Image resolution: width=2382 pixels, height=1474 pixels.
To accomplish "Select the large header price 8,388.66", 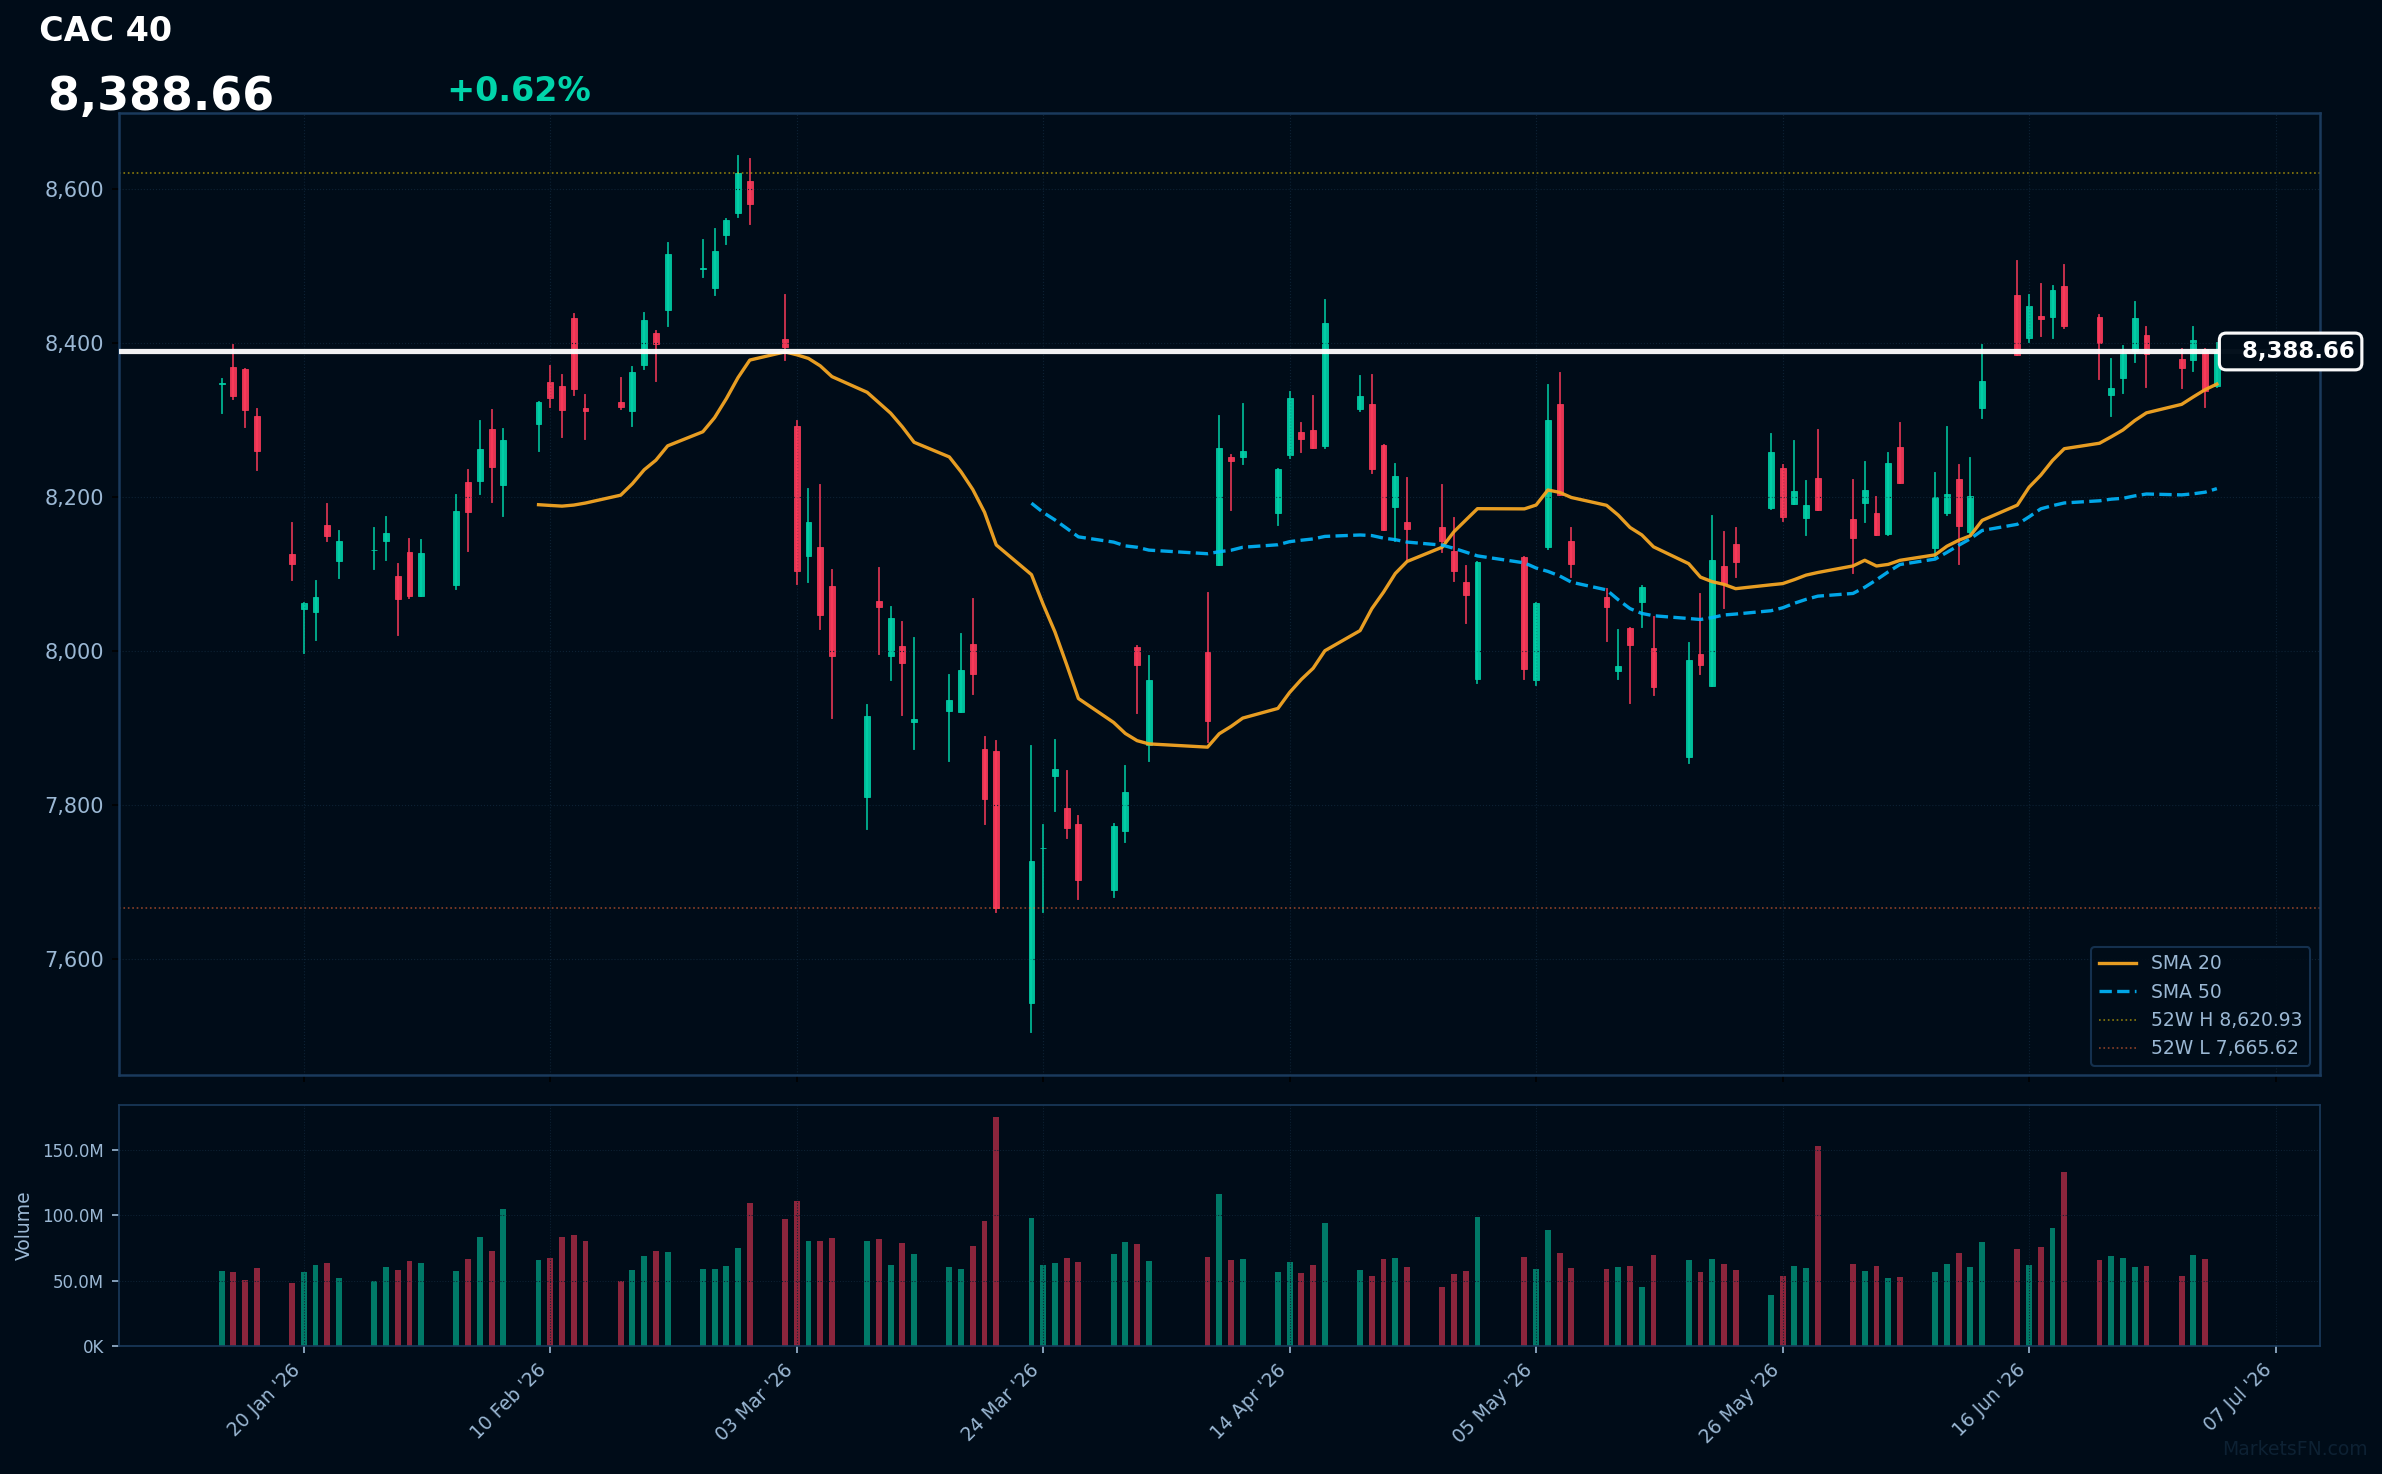I will point(160,95).
